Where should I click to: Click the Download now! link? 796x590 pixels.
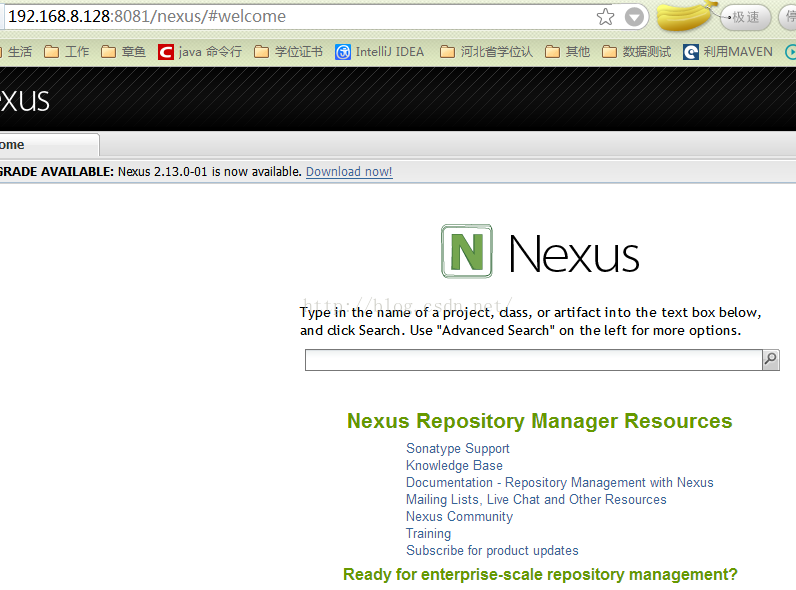coord(349,172)
